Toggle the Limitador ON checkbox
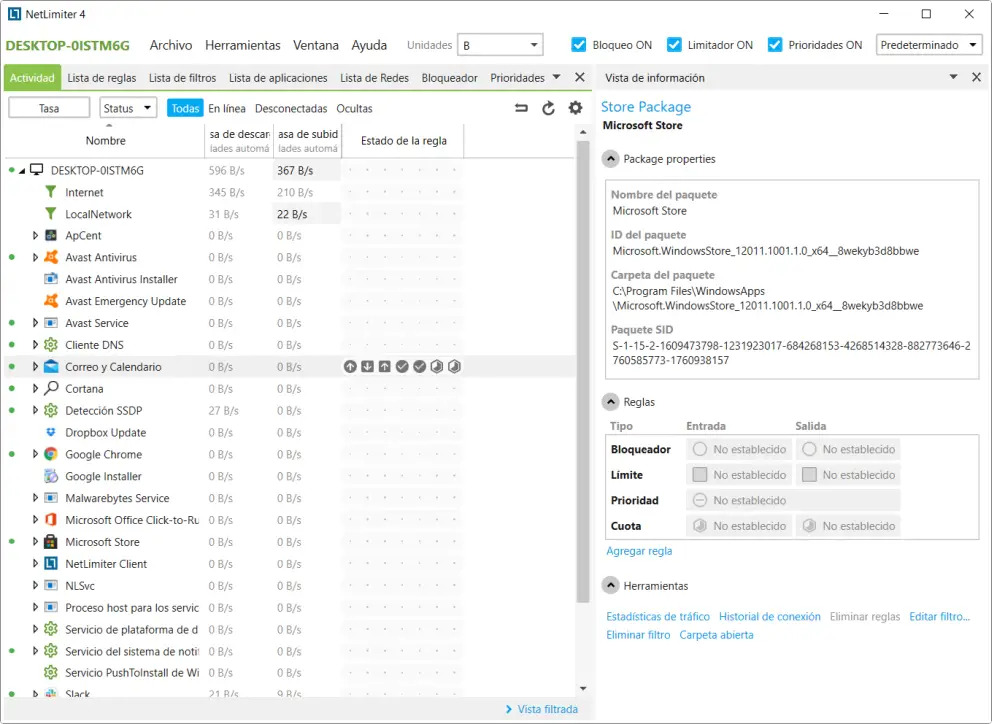Screen dimensions: 992x724 point(674,45)
